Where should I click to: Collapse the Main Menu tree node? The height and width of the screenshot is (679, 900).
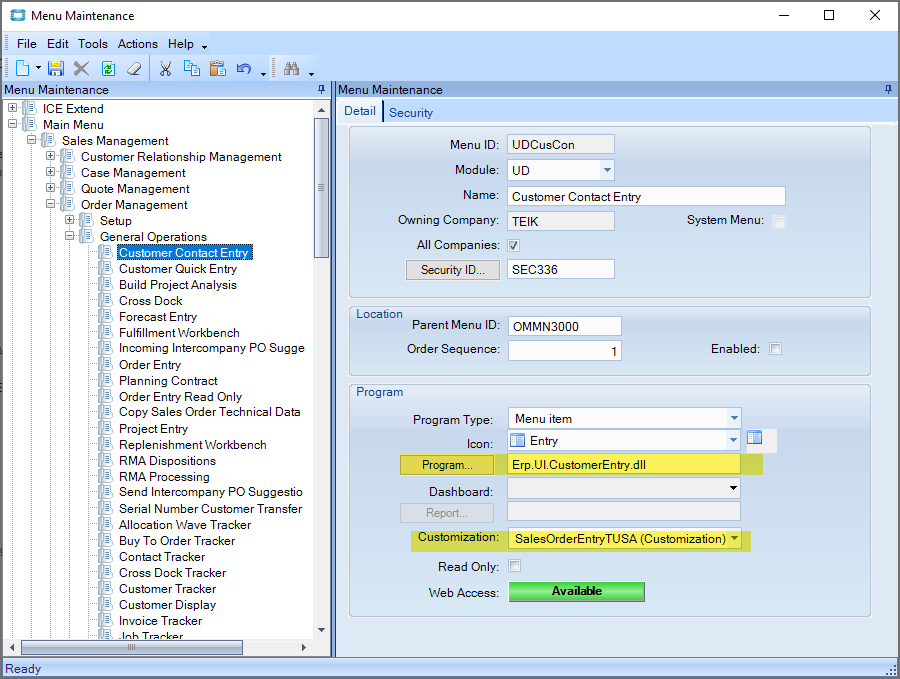[x=13, y=123]
